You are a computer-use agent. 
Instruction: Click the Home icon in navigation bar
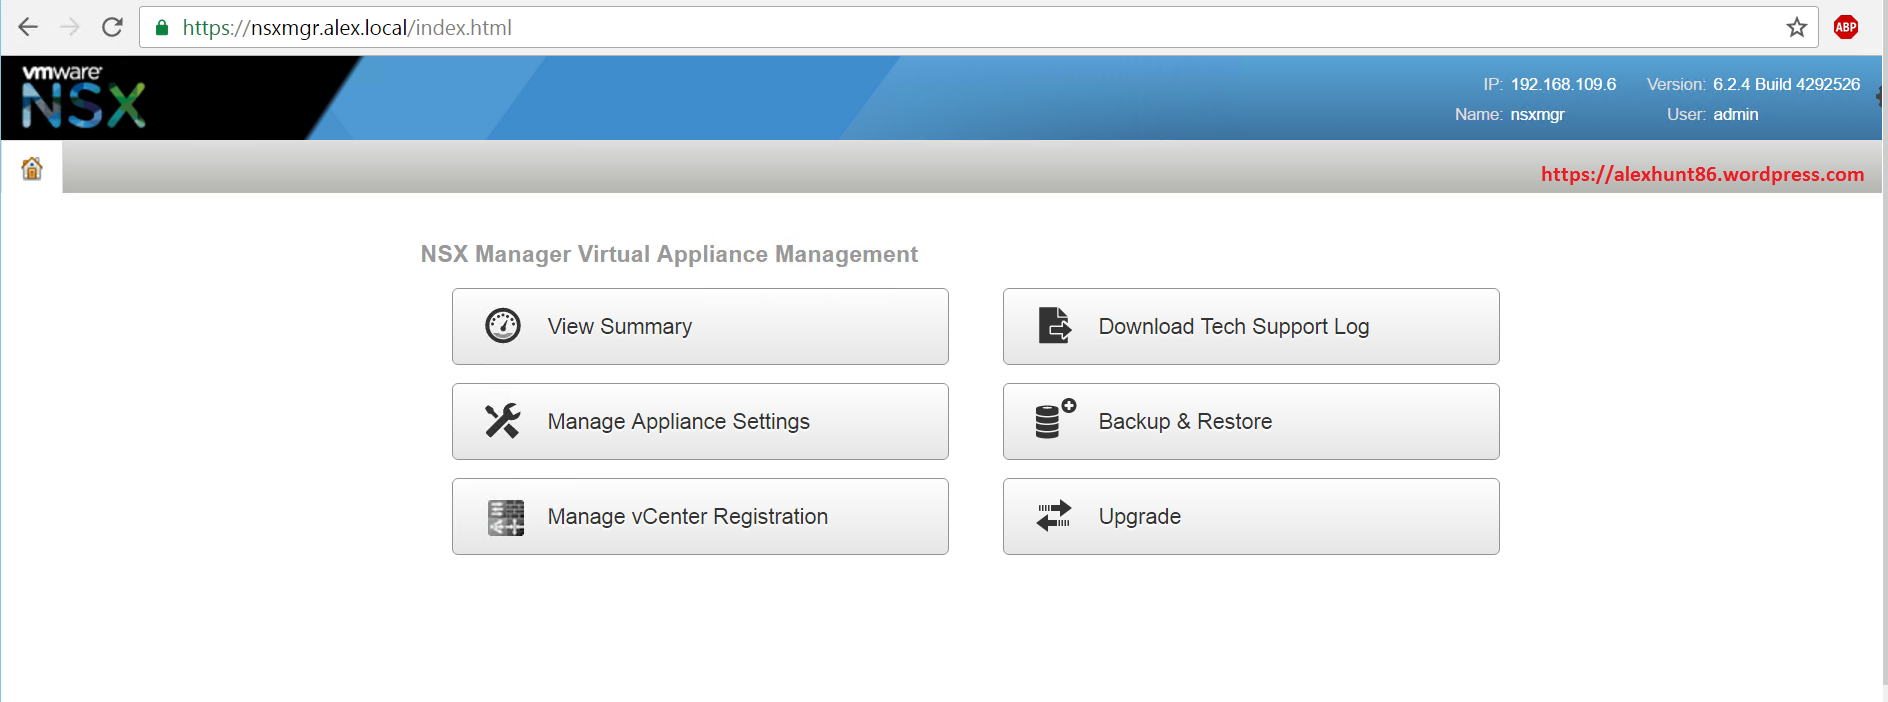tap(32, 168)
